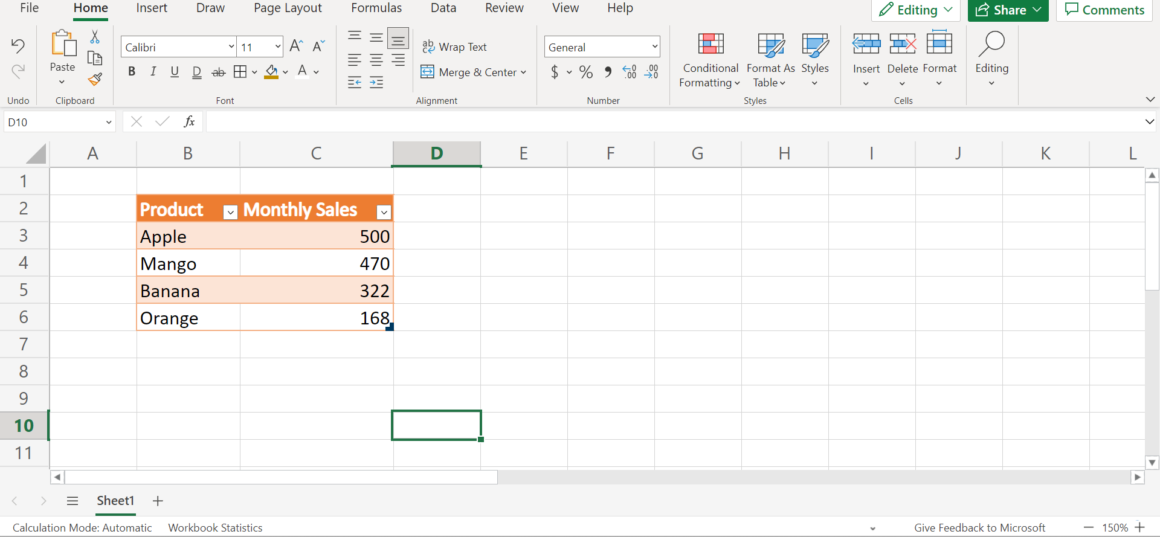
Task: Toggle Italic formatting
Action: click(x=153, y=72)
